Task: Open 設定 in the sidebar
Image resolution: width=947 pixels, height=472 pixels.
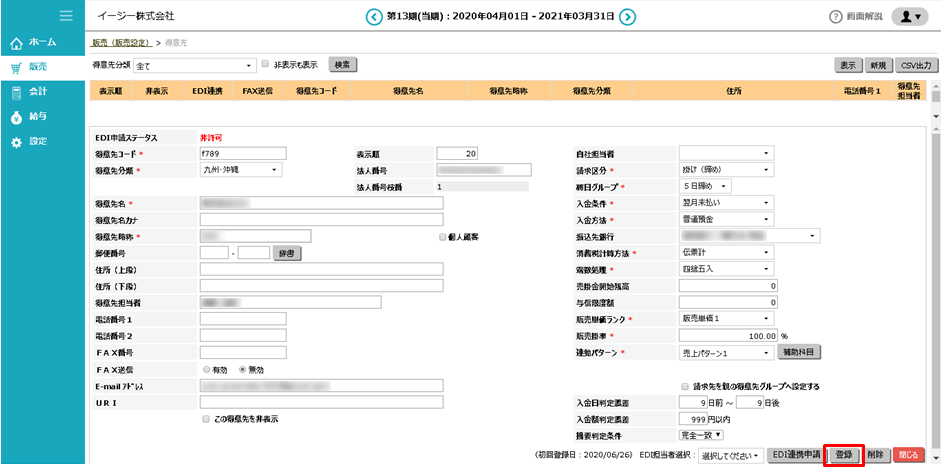Action: [x=36, y=142]
